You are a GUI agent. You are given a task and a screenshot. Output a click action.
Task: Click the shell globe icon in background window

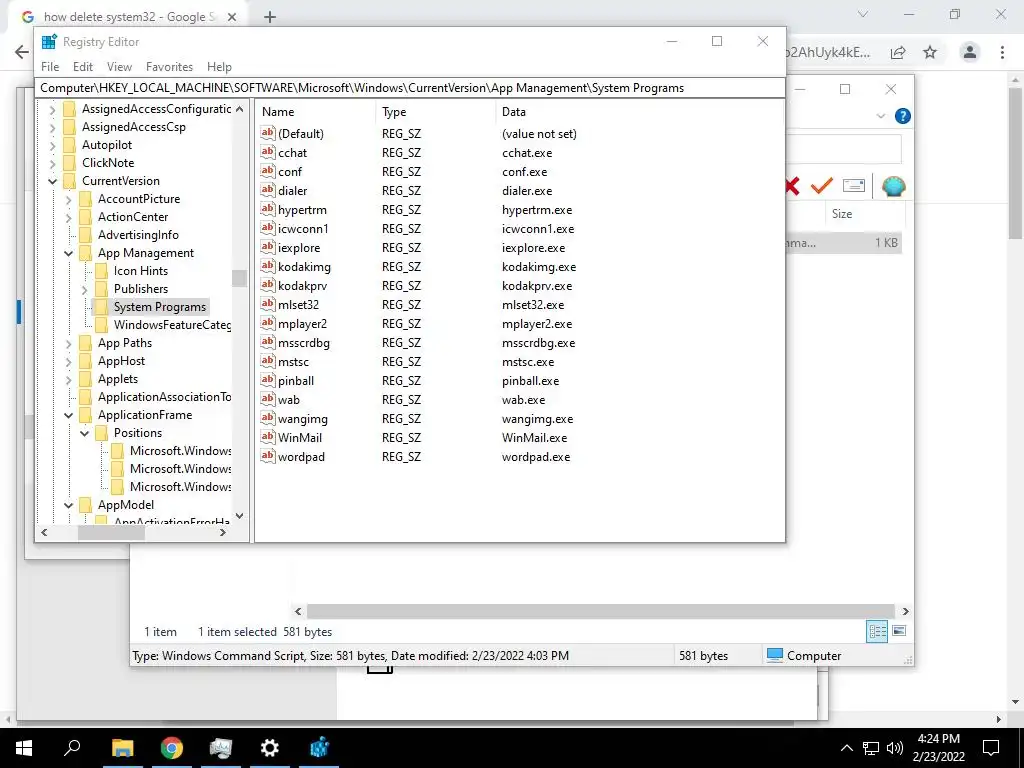tap(893, 186)
